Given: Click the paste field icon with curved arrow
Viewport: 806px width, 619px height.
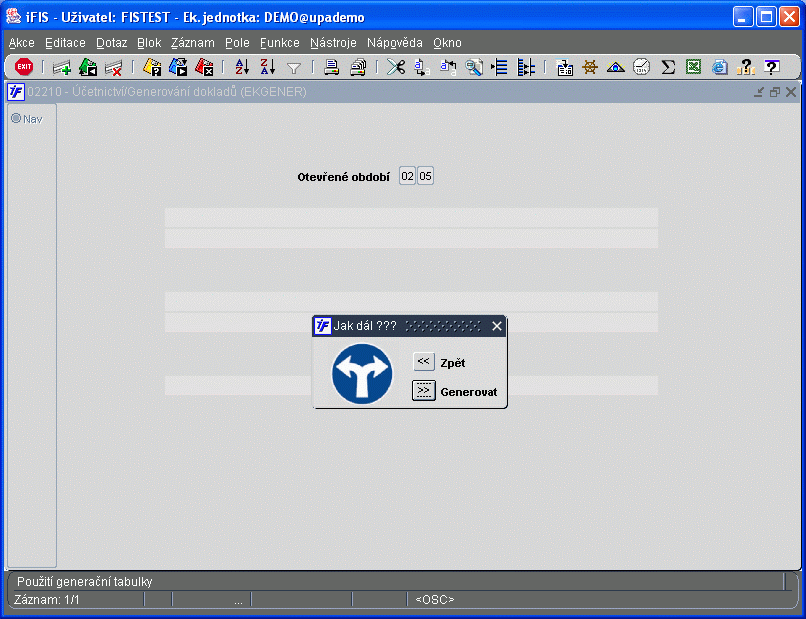Looking at the screenshot, I should (448, 67).
